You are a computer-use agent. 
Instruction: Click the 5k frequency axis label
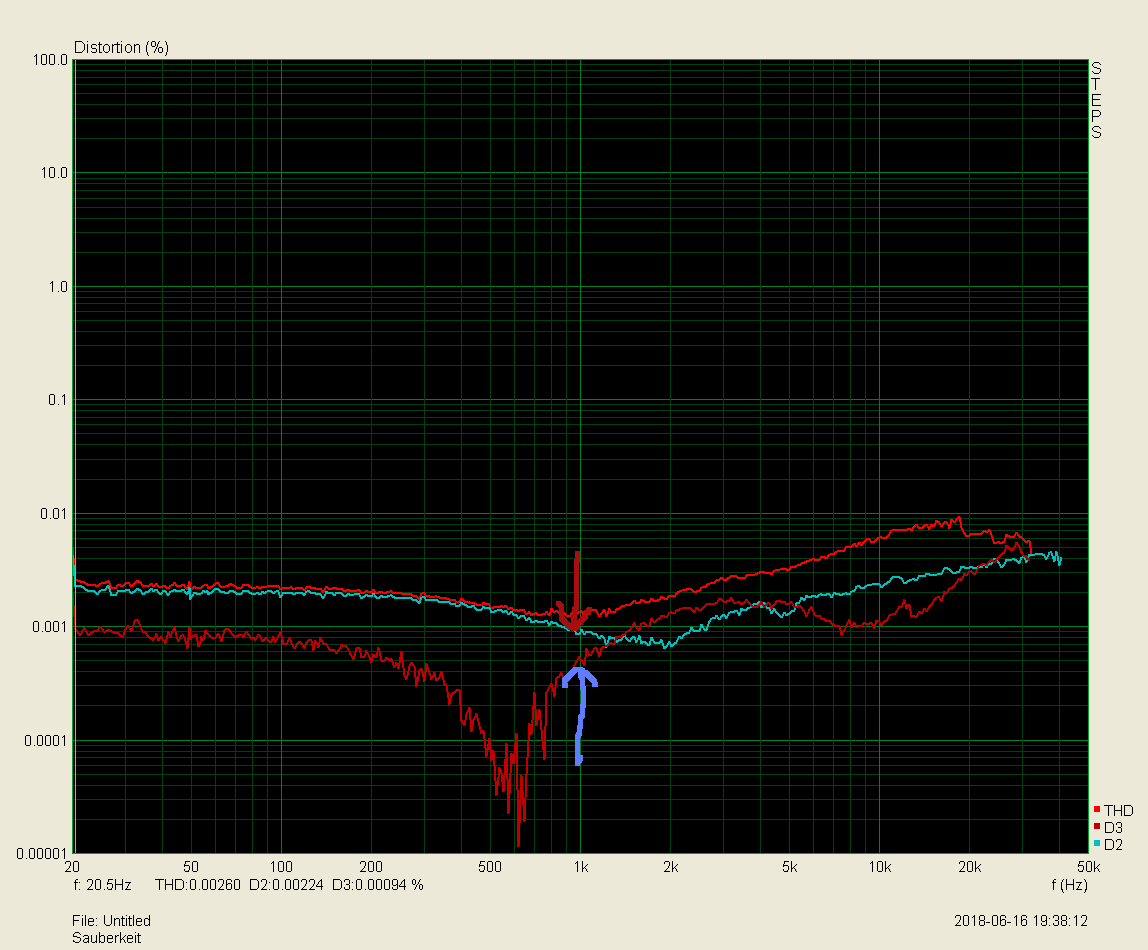(x=789, y=867)
